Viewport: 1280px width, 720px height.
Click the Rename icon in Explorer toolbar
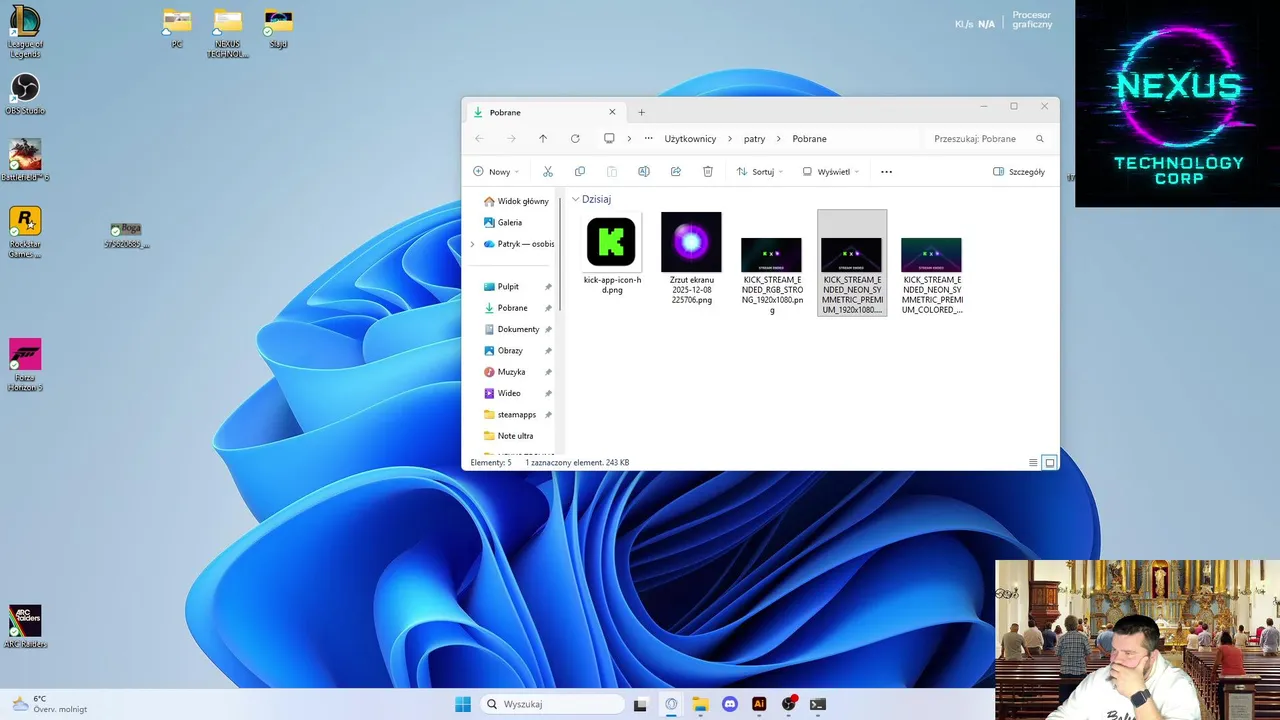click(643, 172)
